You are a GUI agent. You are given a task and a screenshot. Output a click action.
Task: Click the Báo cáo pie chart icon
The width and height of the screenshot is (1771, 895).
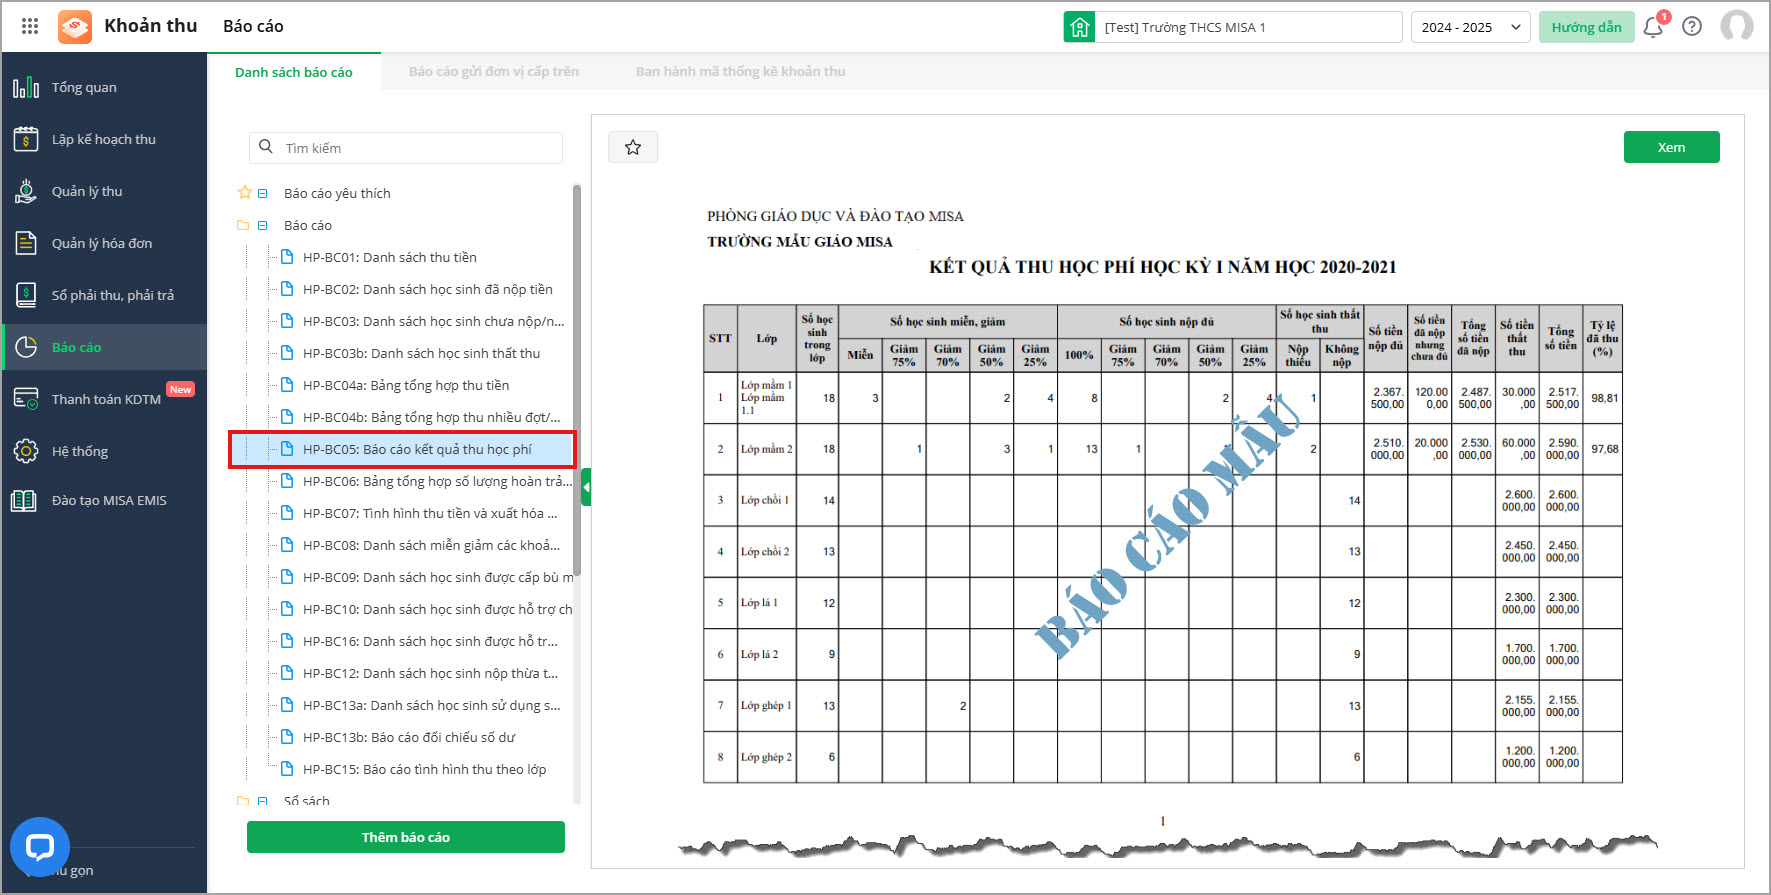[26, 347]
